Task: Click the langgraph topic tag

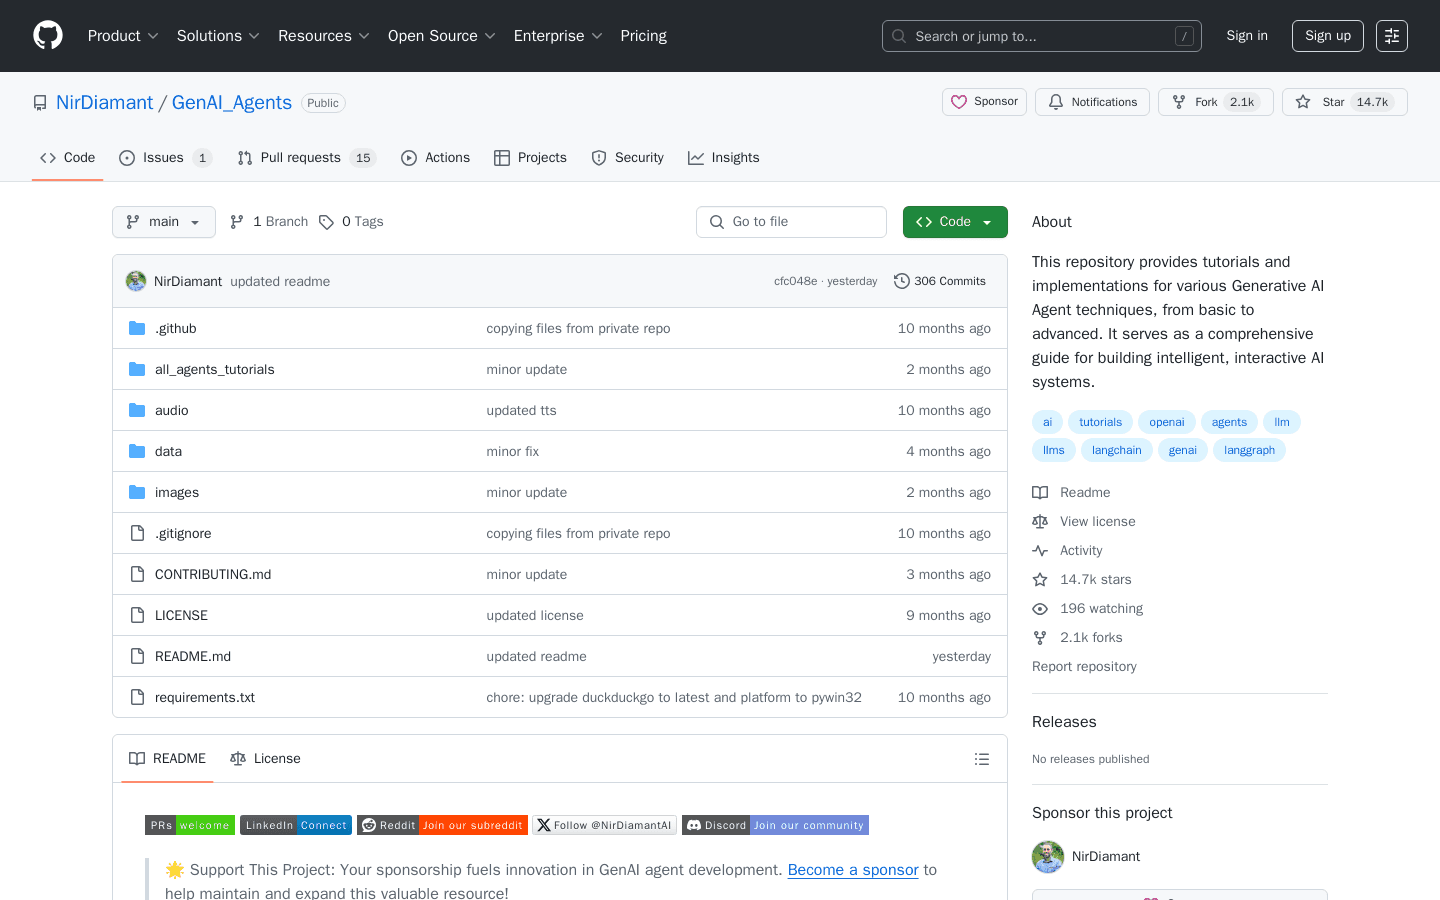Action: coord(1249,450)
